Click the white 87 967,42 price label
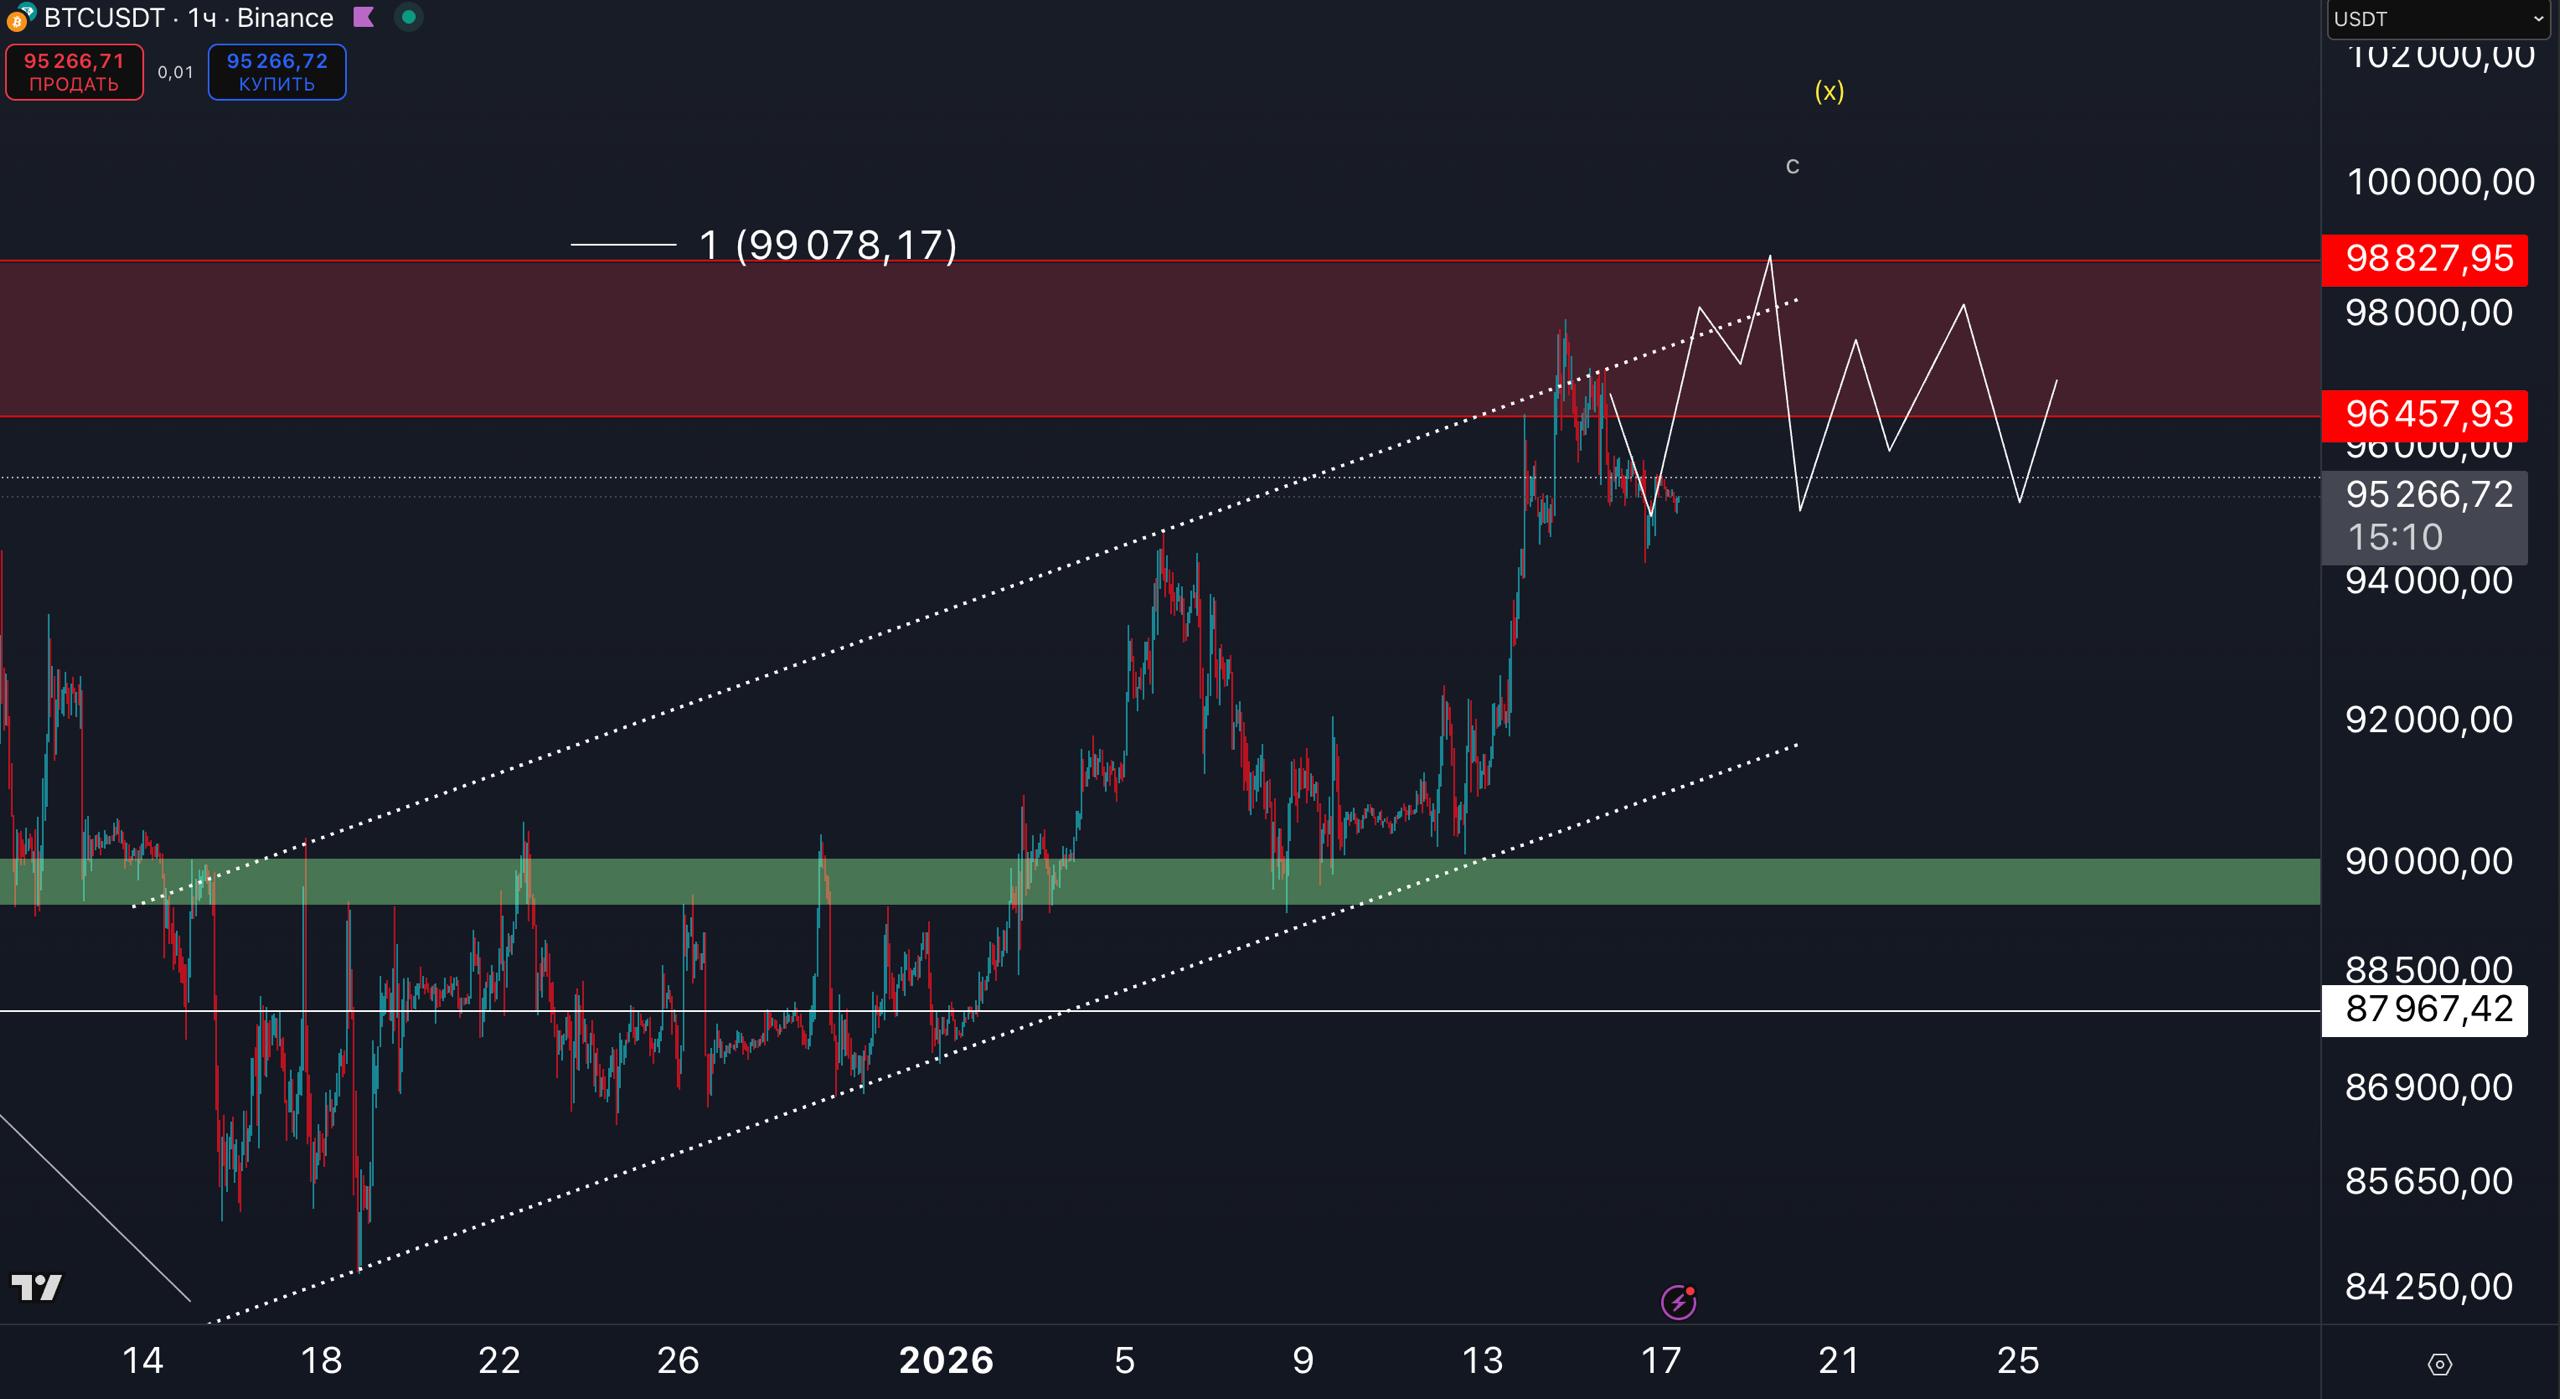Screen dimensions: 2560x1399 2424,1010
